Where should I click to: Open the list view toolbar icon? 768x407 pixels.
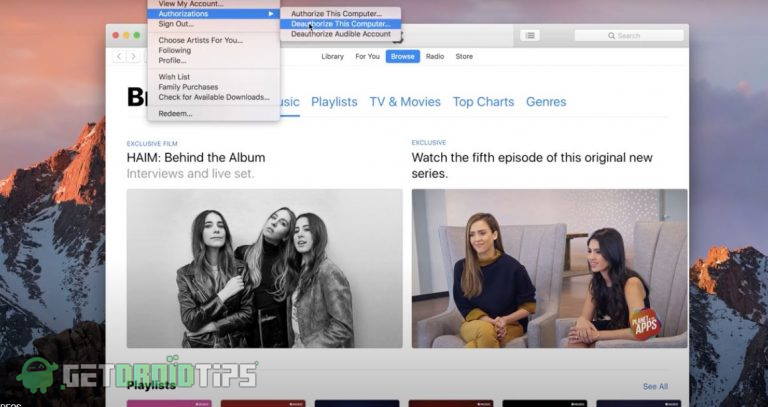(530, 35)
